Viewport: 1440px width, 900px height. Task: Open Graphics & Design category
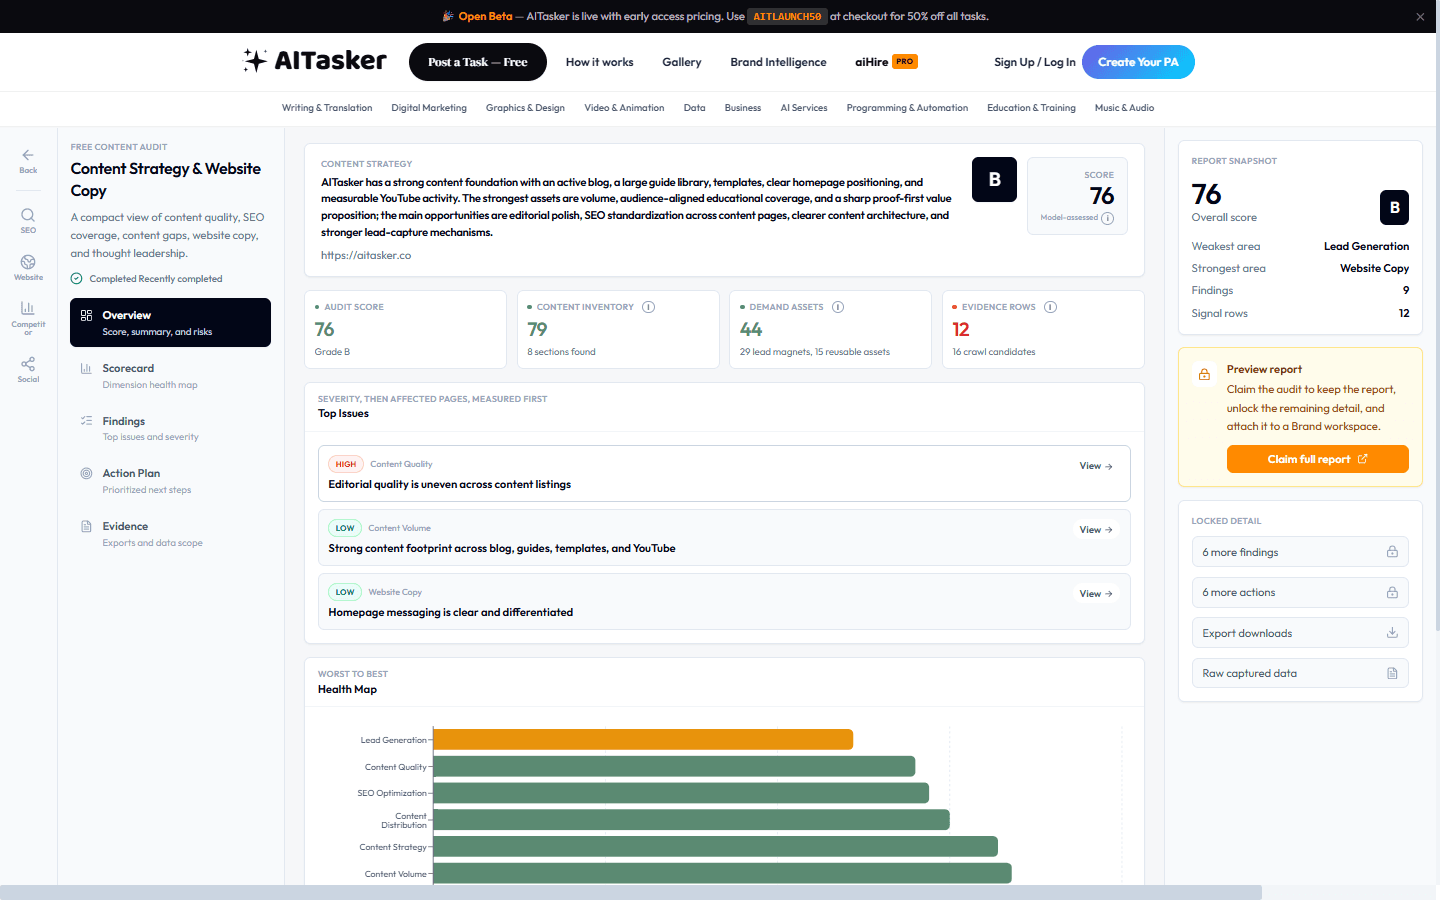525,108
